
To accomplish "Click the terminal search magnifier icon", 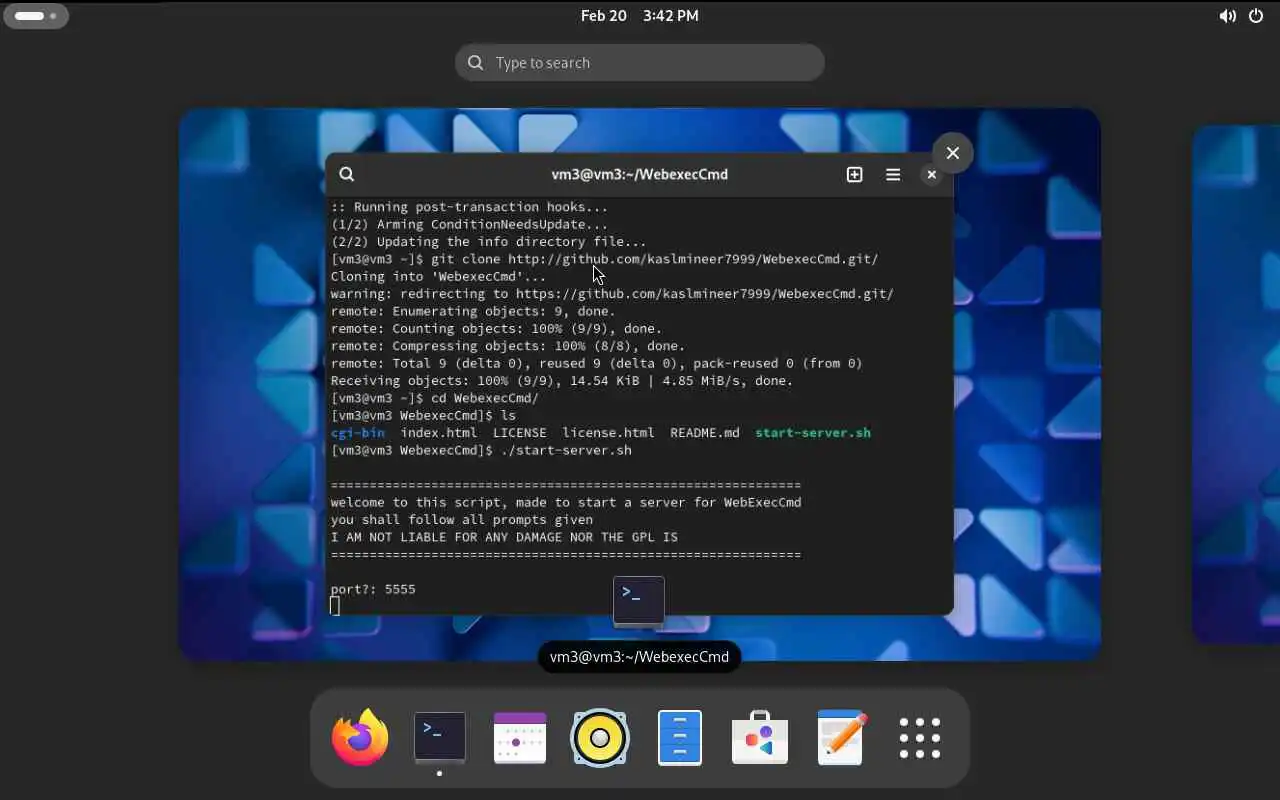I will point(347,174).
